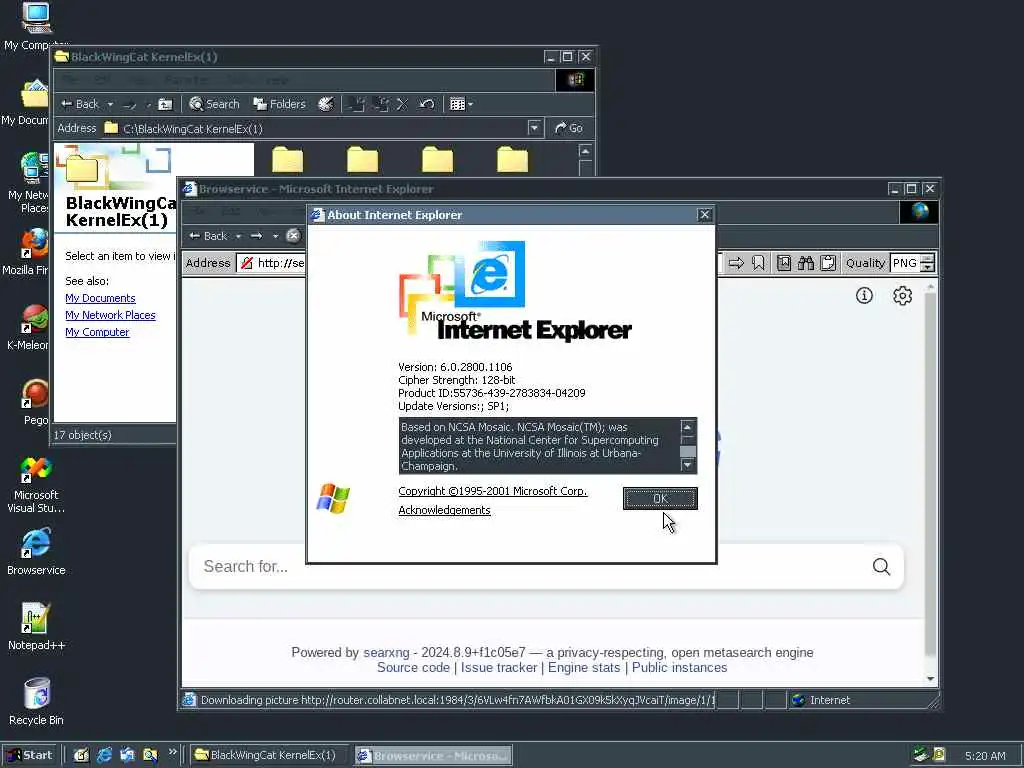The width and height of the screenshot is (1024, 768).
Task: Click the bookmark icon in Browservice toolbar
Action: (758, 263)
